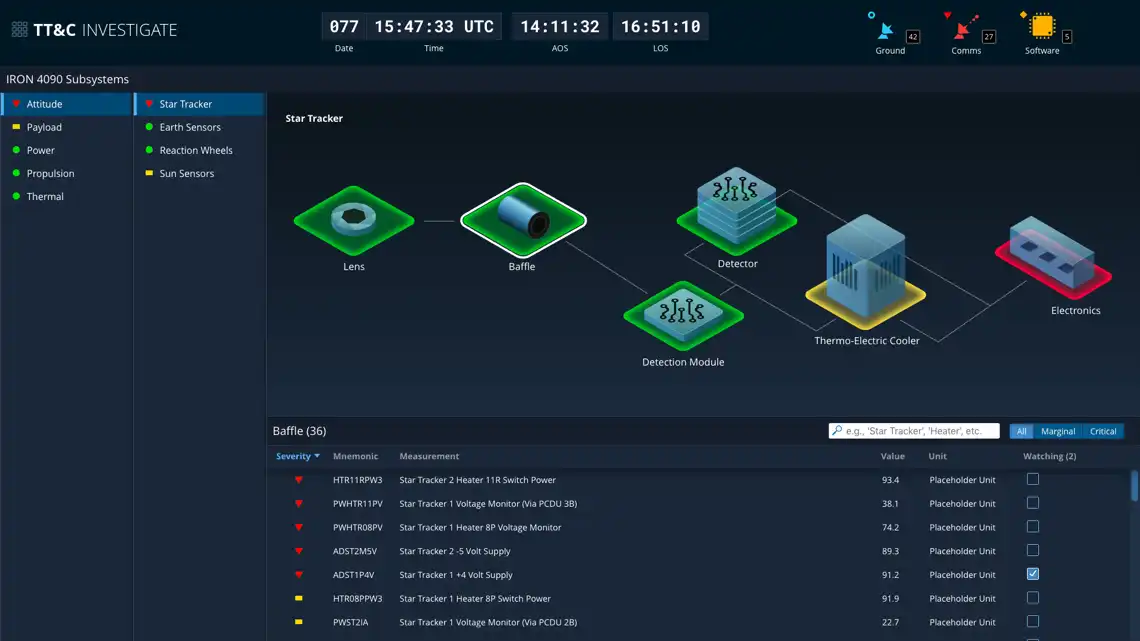Sort by Mnemonic column header
The image size is (1140, 641).
point(356,456)
